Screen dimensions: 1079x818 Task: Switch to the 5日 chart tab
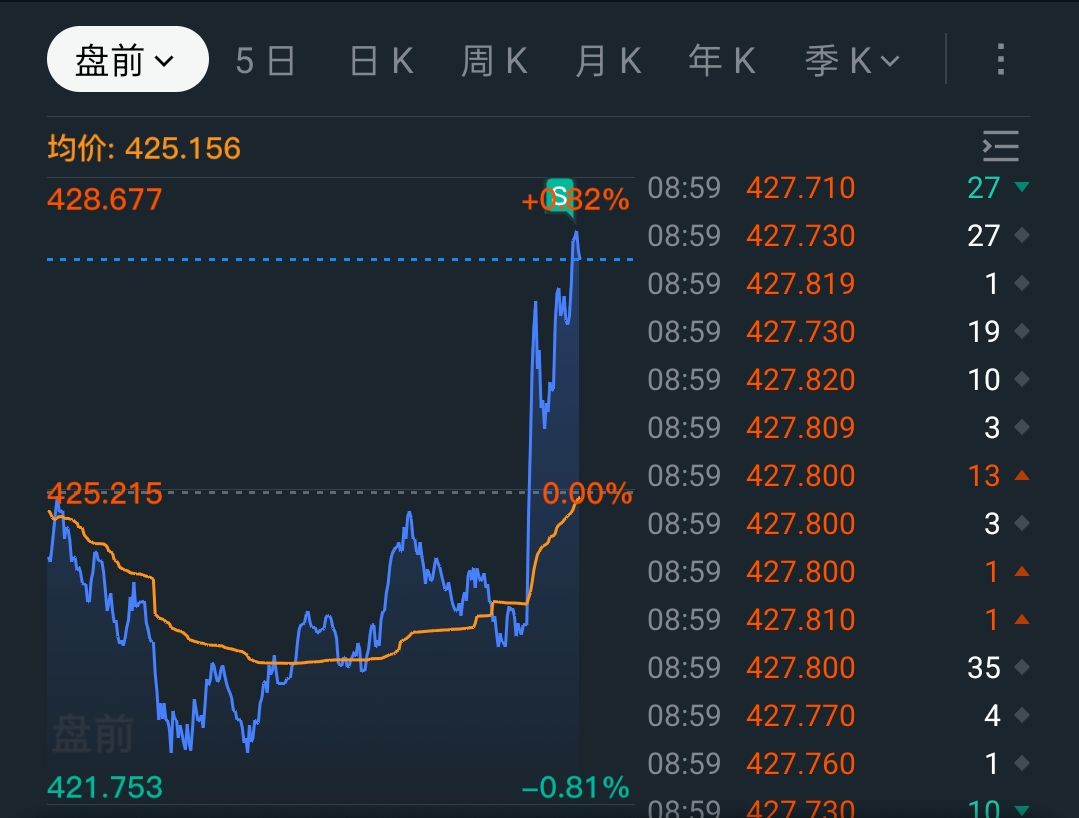(x=266, y=61)
